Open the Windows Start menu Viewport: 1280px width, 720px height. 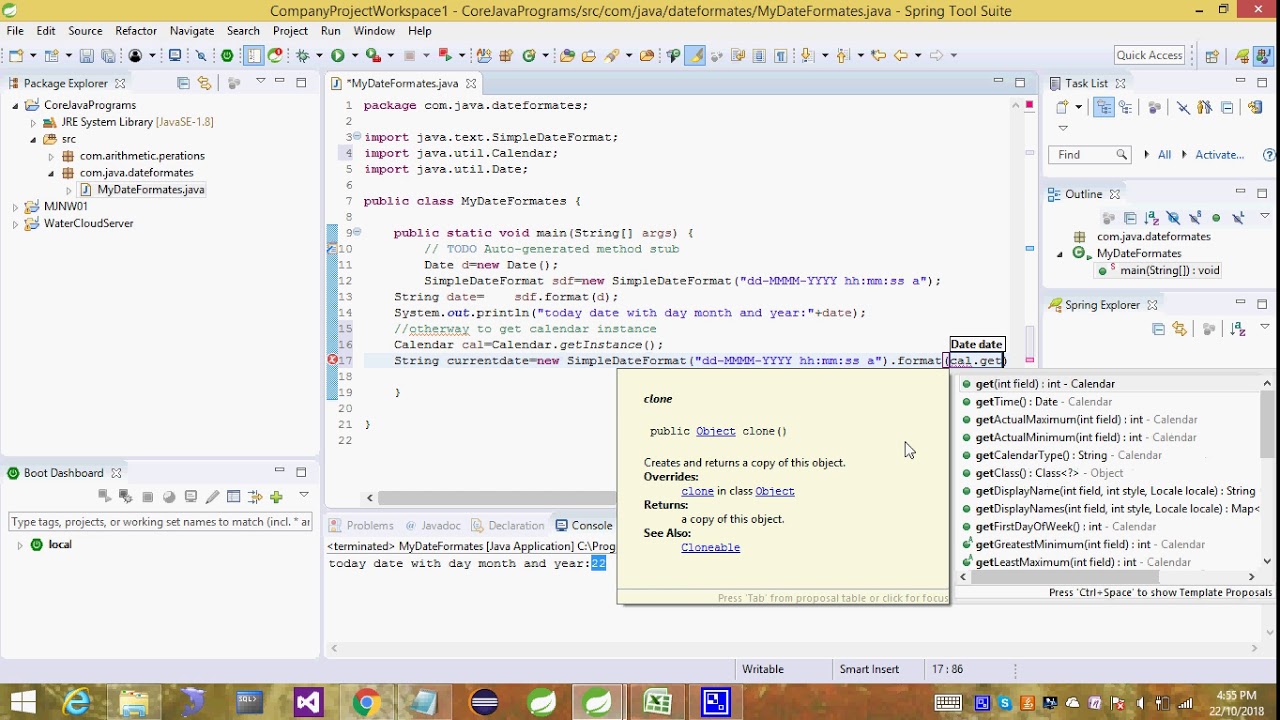pos(22,703)
